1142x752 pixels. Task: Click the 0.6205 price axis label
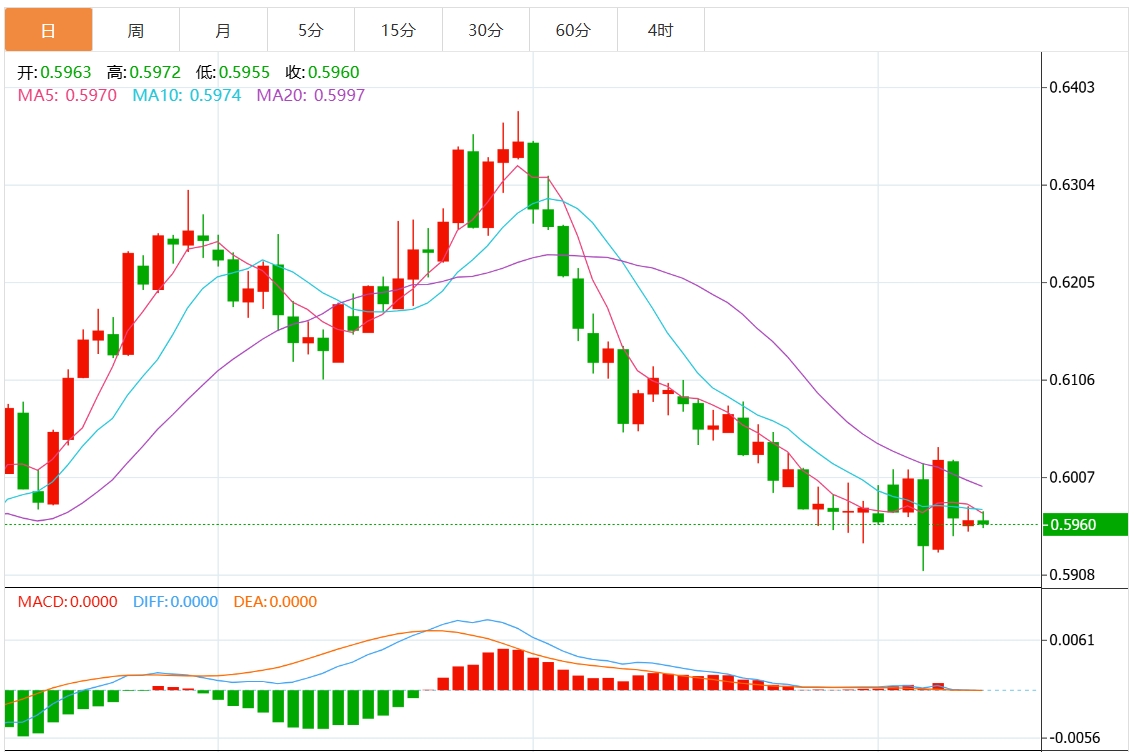1071,282
